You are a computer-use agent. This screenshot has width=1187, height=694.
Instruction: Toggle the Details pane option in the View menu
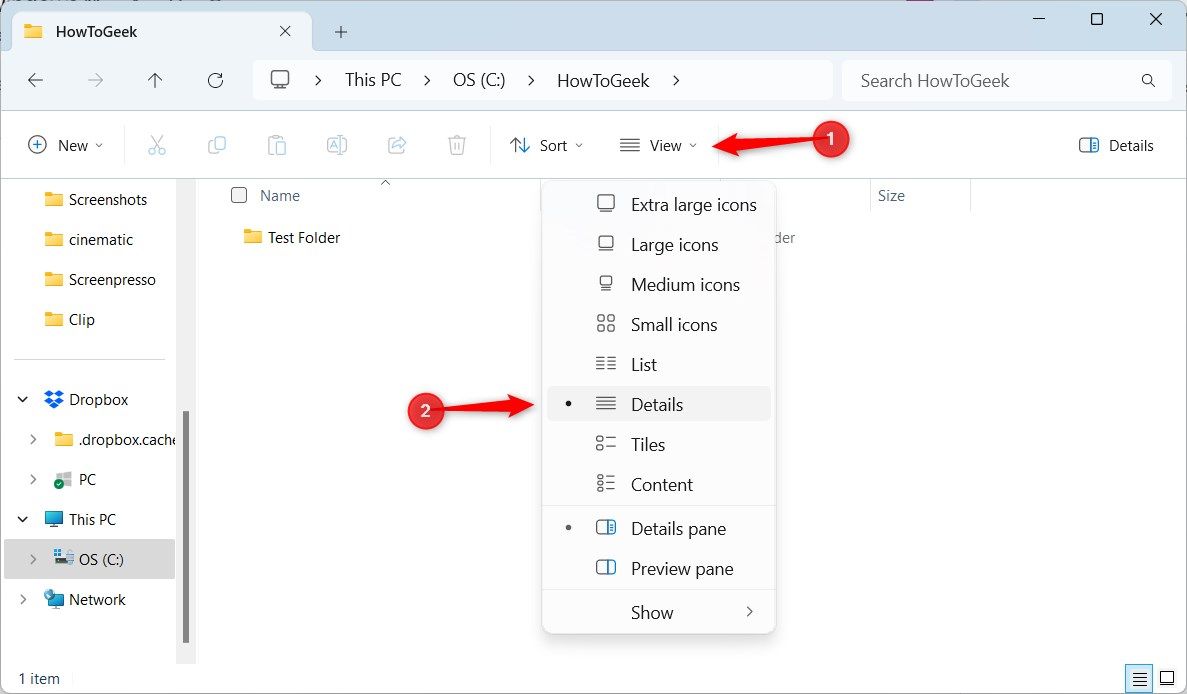pos(659,528)
